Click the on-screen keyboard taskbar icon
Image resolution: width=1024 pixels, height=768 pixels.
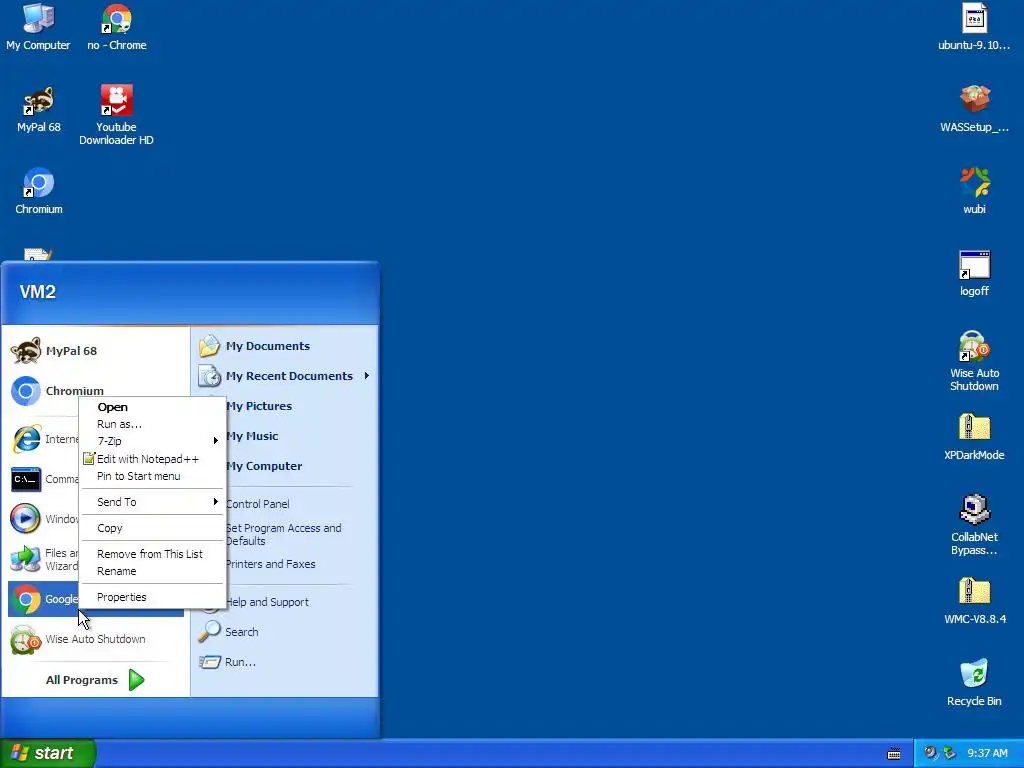894,754
